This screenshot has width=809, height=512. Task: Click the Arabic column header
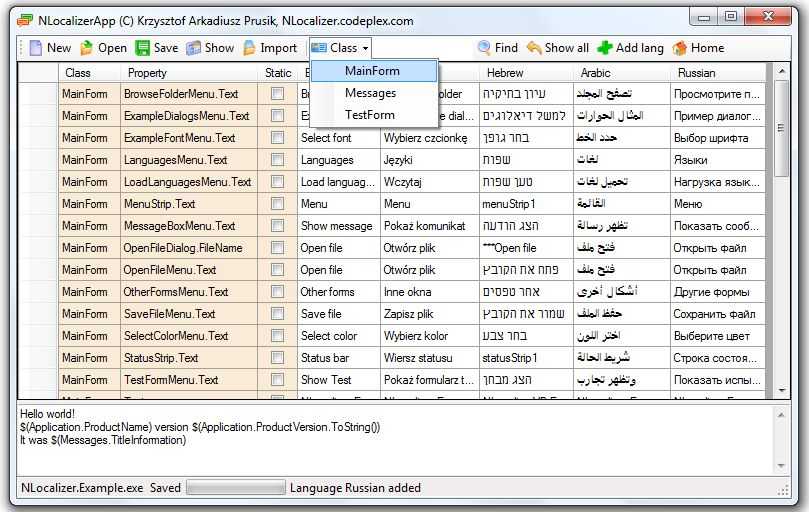(x=622, y=73)
